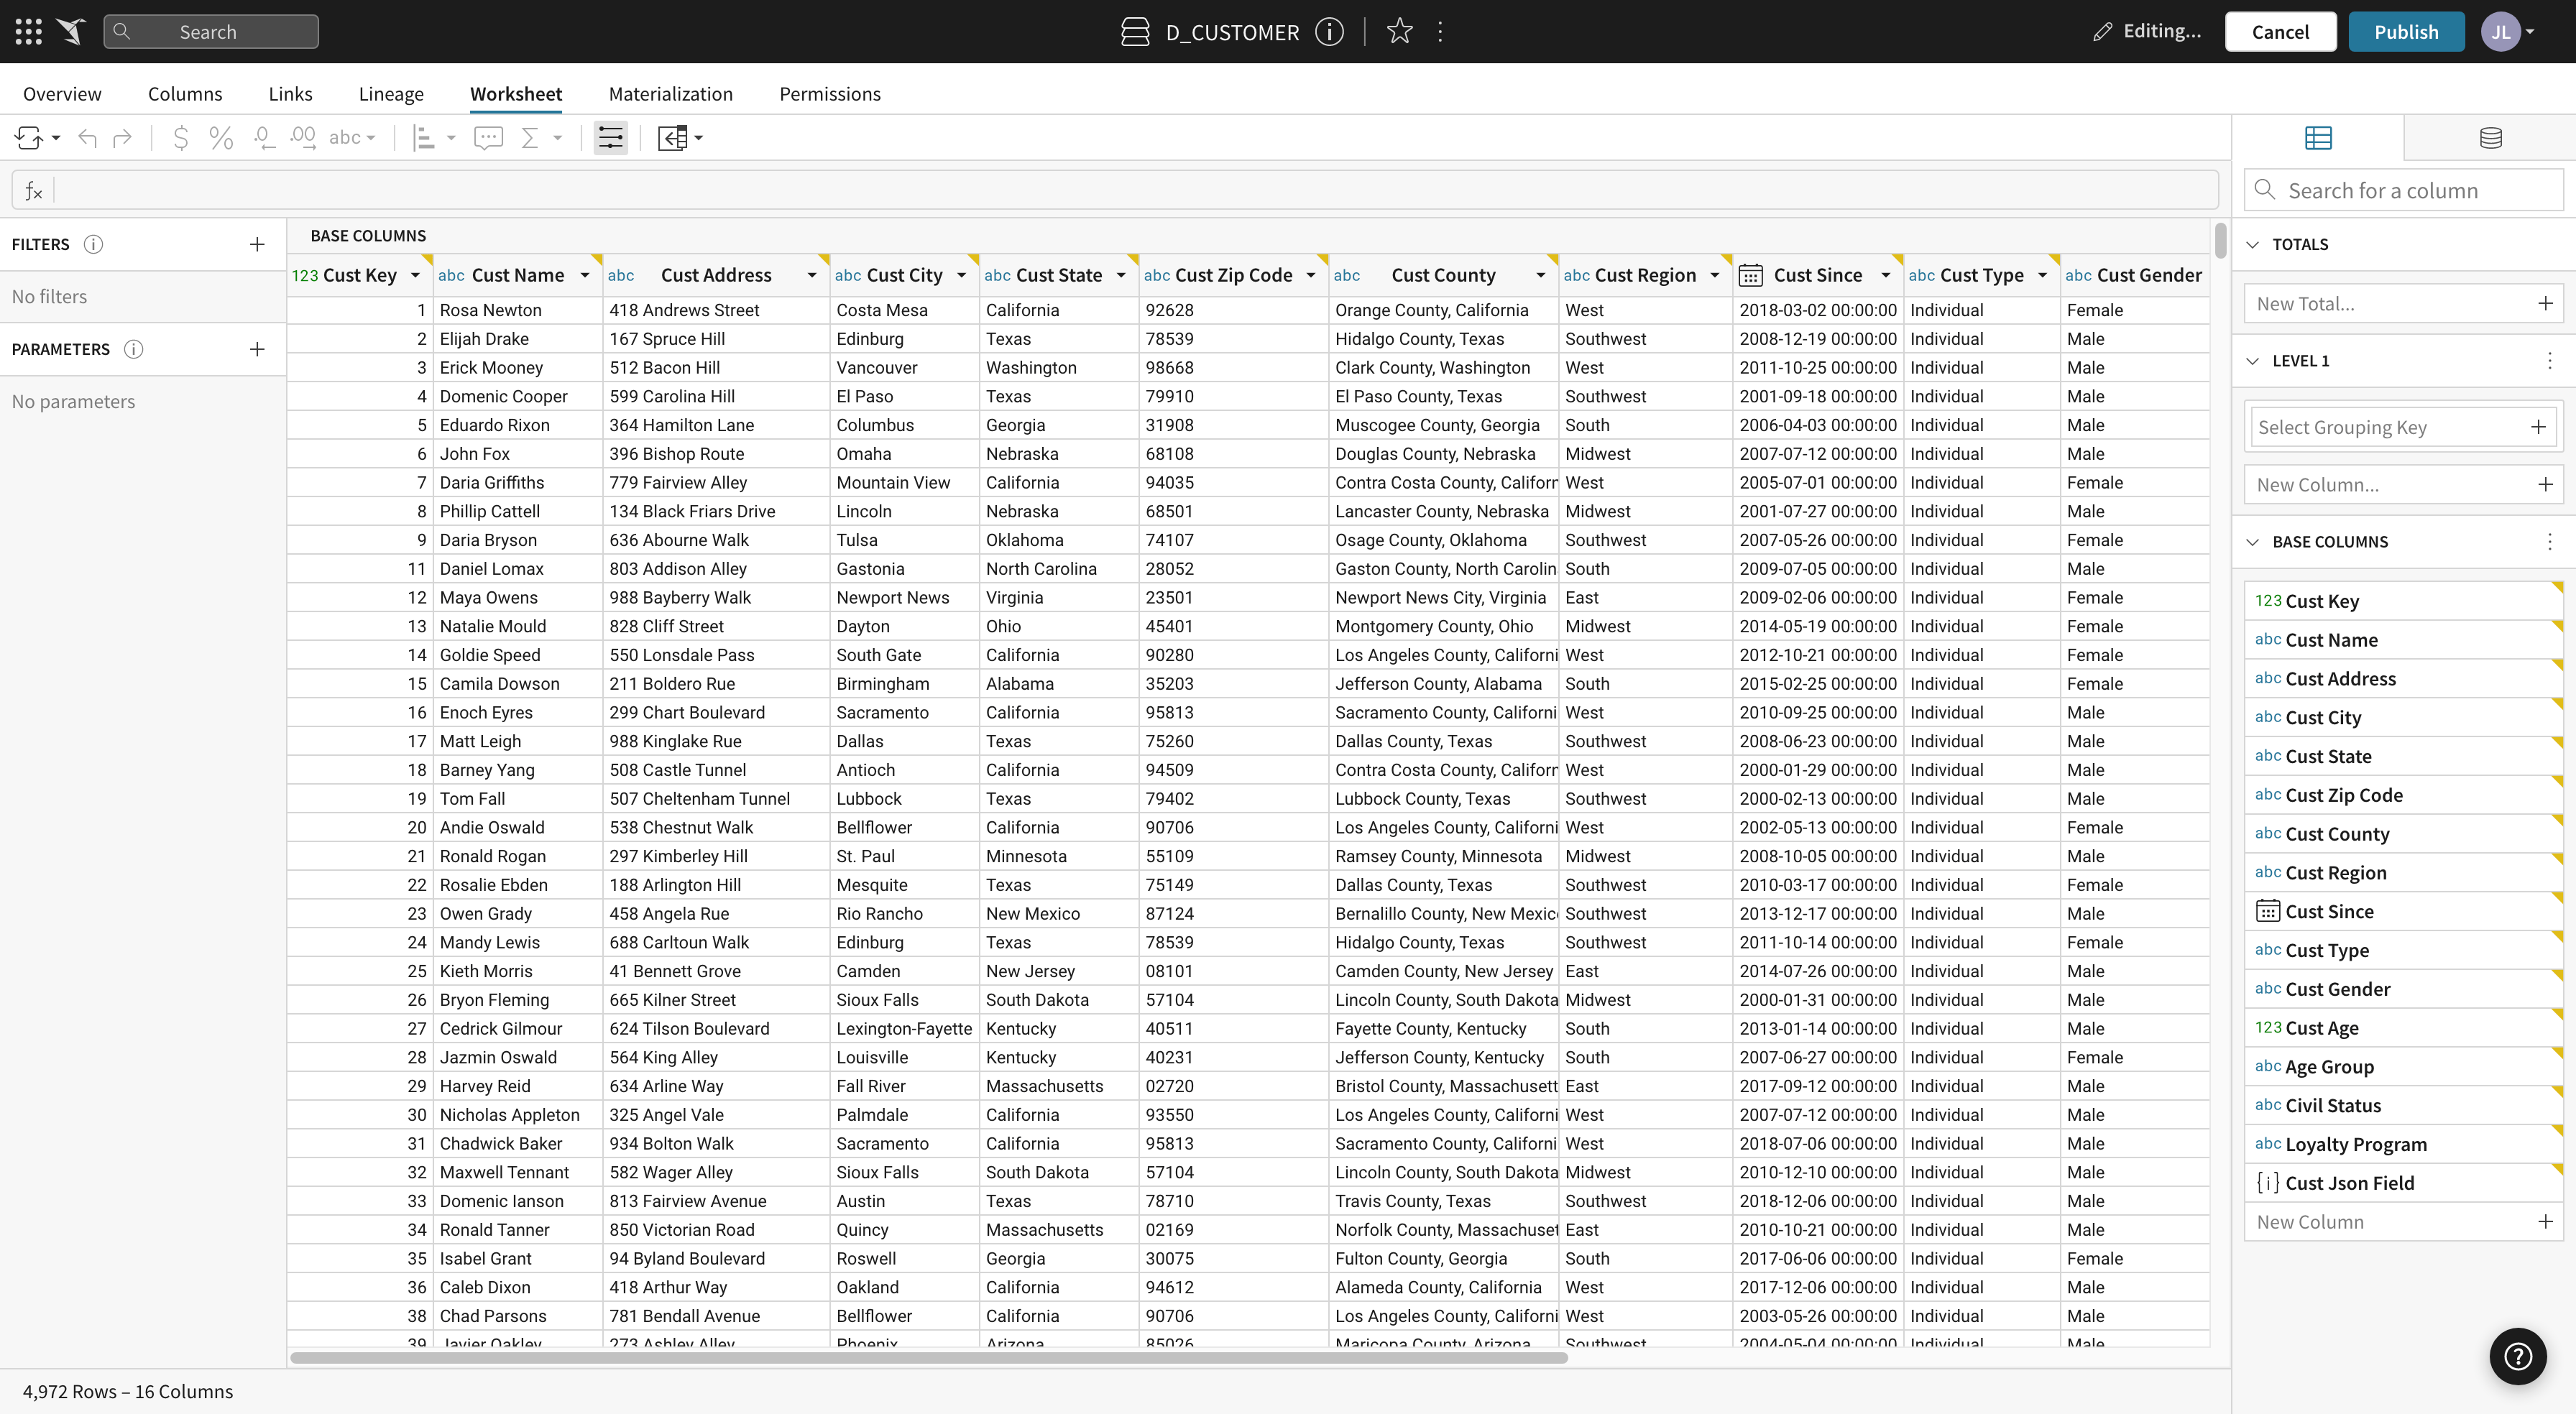Collapse the TOTALS section
This screenshot has height=1414, width=2576.
[x=2253, y=244]
